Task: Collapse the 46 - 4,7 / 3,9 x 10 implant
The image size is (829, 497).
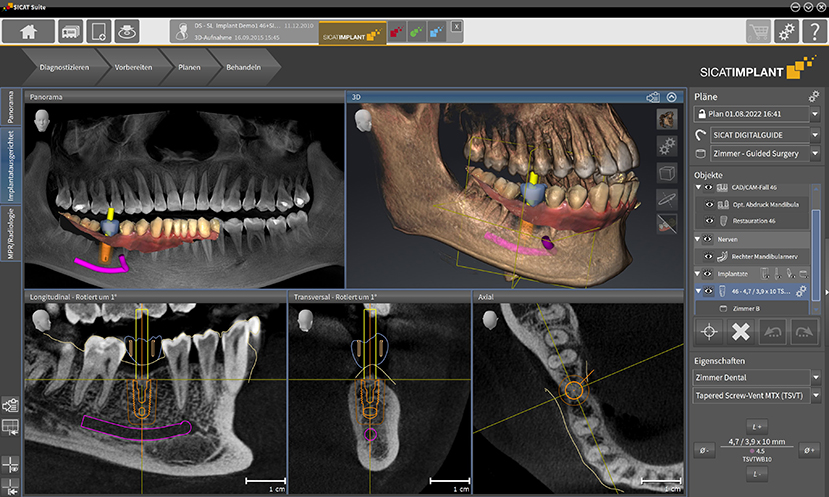Action: (x=698, y=291)
